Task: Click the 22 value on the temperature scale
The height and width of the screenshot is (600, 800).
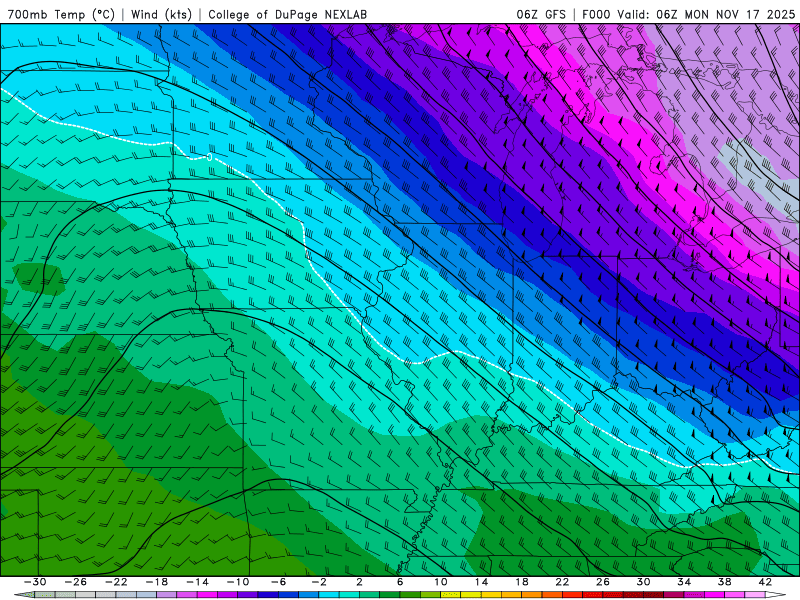Action: [x=562, y=582]
